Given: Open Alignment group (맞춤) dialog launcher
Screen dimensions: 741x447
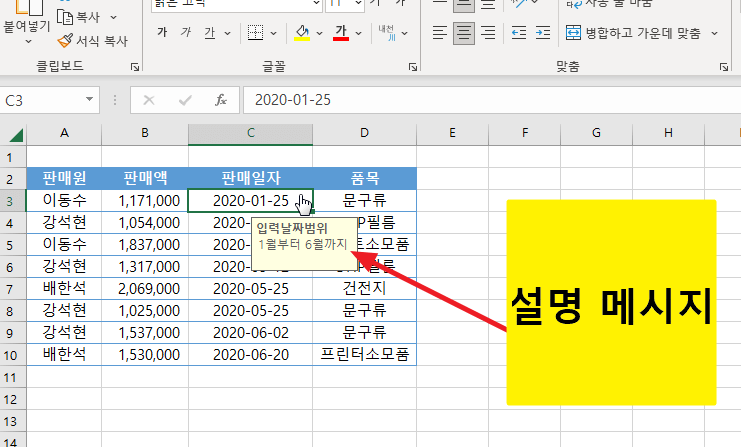Looking at the screenshot, I should (x=724, y=67).
